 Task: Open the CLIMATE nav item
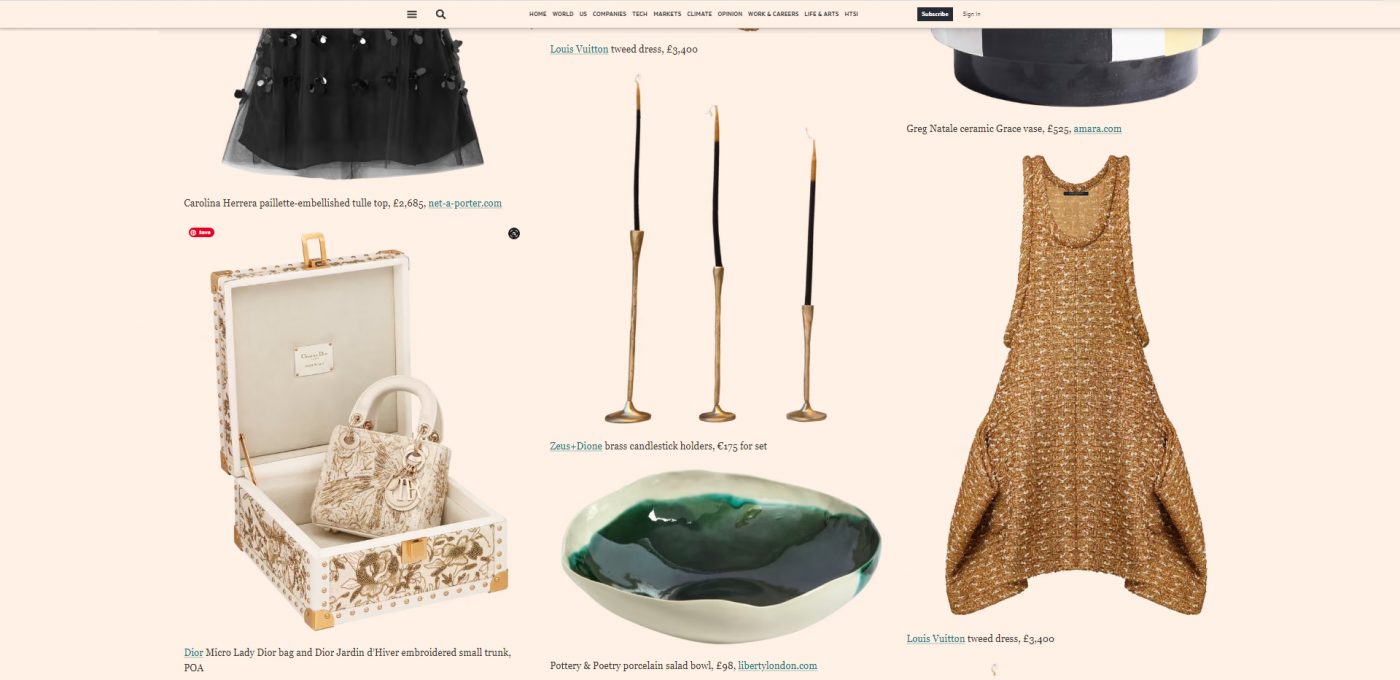[699, 14]
